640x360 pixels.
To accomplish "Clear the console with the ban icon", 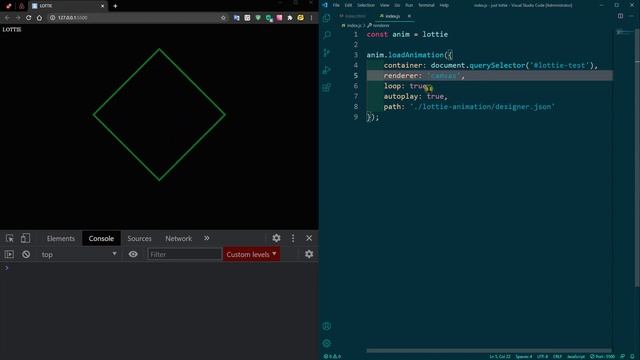I will pos(26,254).
